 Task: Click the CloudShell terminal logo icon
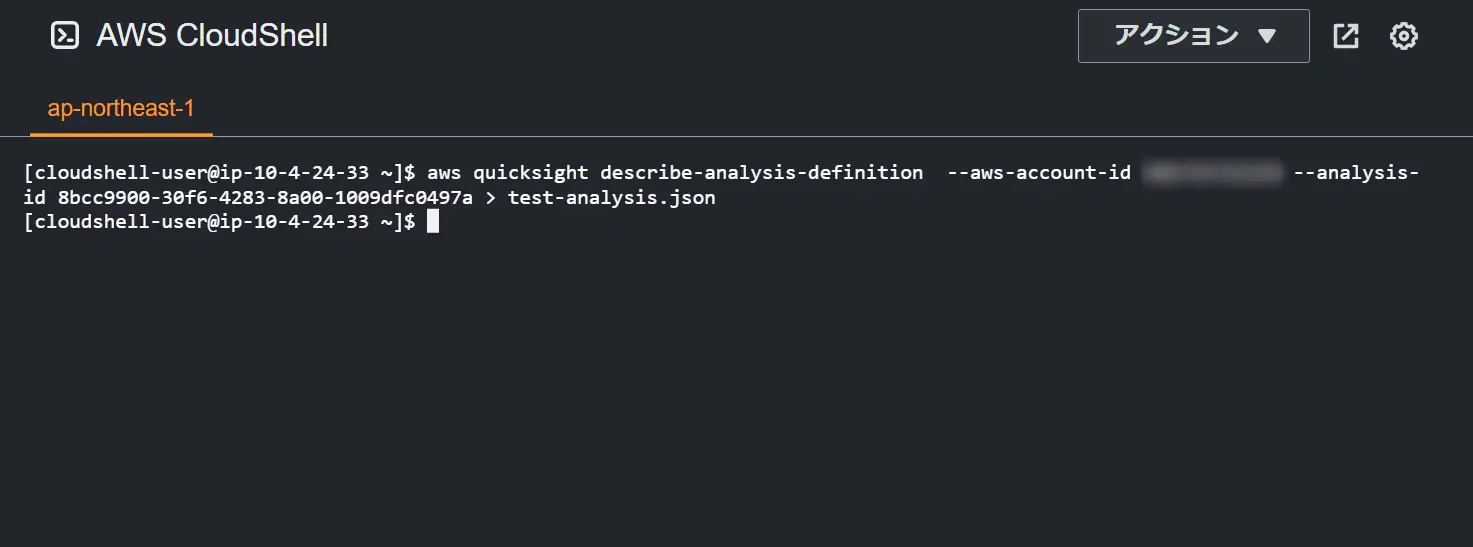(x=65, y=36)
